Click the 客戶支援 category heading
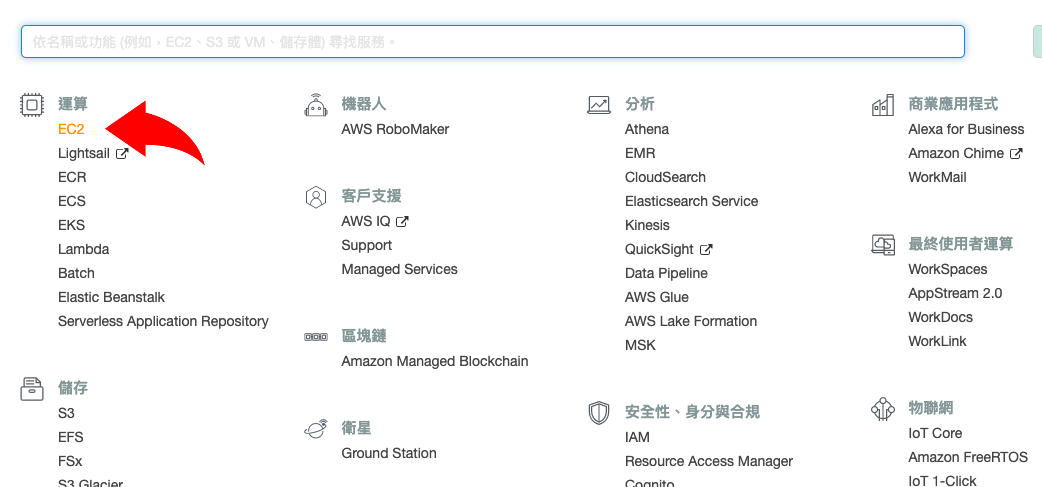1042x487 pixels. [x=371, y=196]
